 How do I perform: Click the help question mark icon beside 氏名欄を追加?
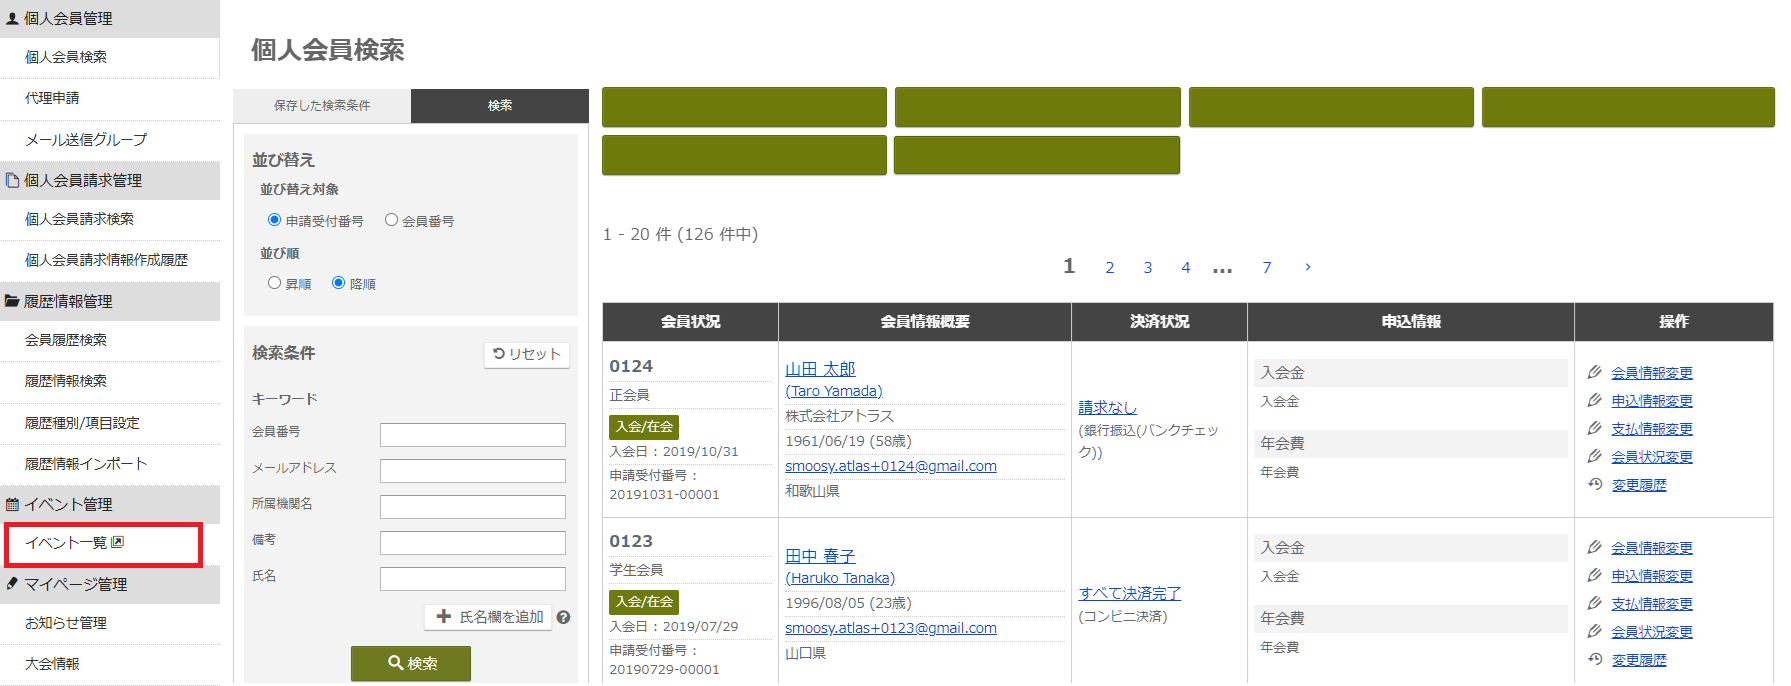564,618
